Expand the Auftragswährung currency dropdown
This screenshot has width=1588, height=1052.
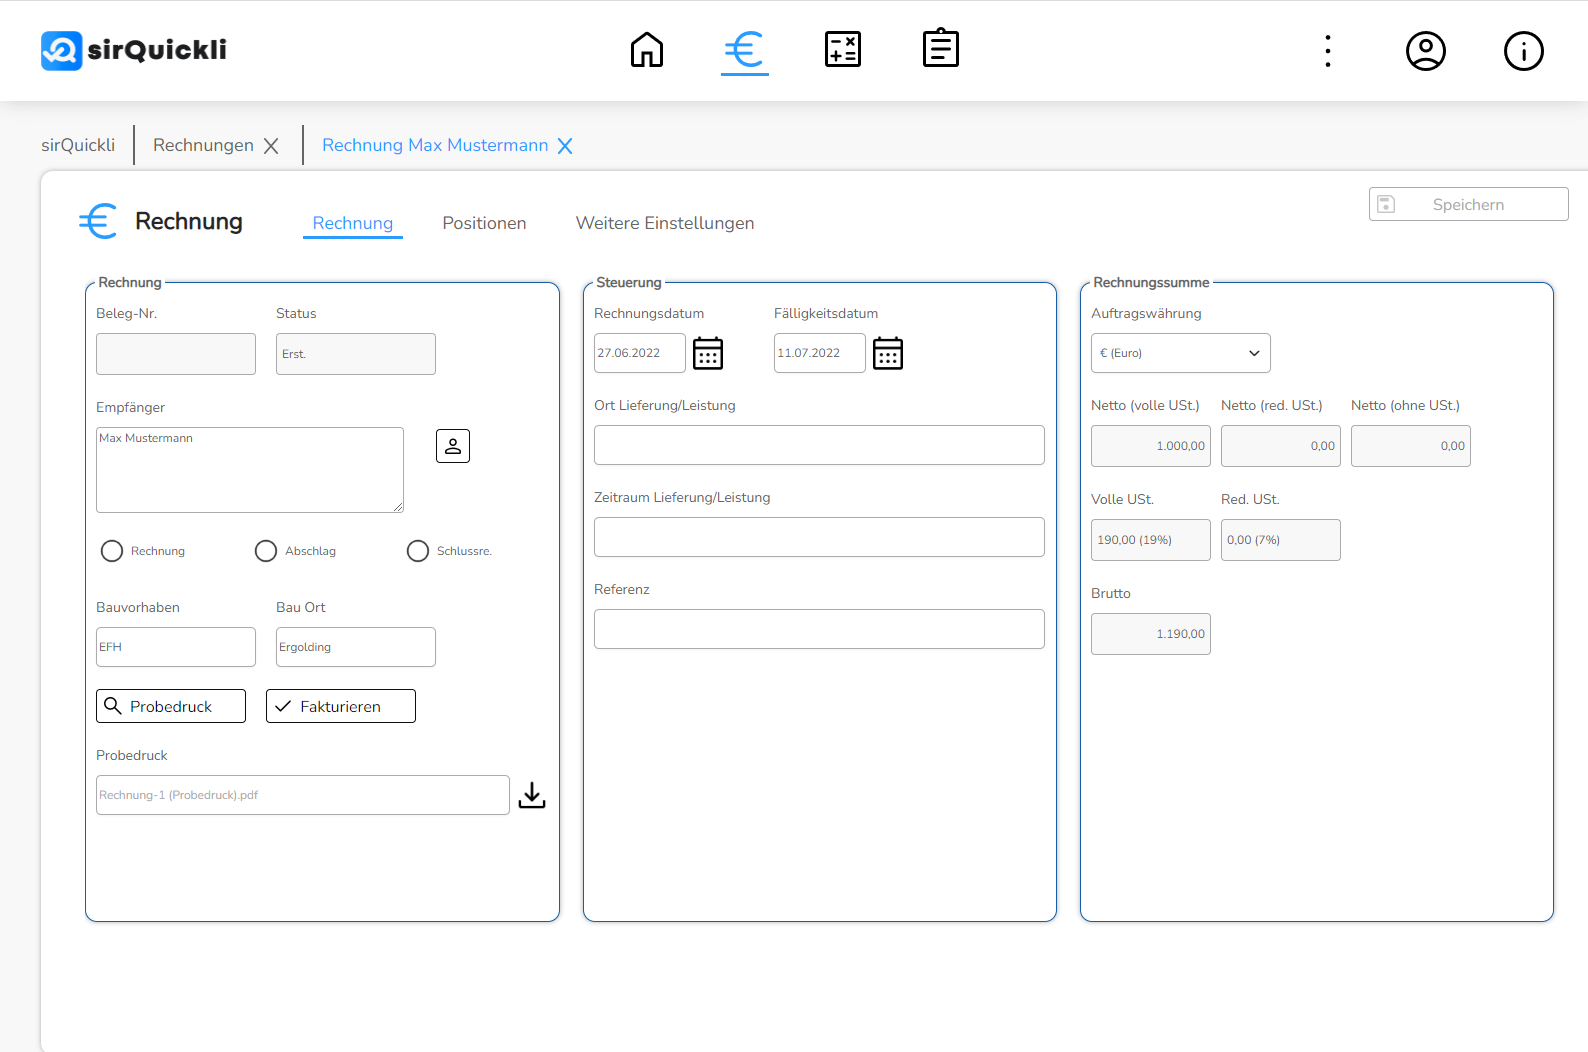1181,353
